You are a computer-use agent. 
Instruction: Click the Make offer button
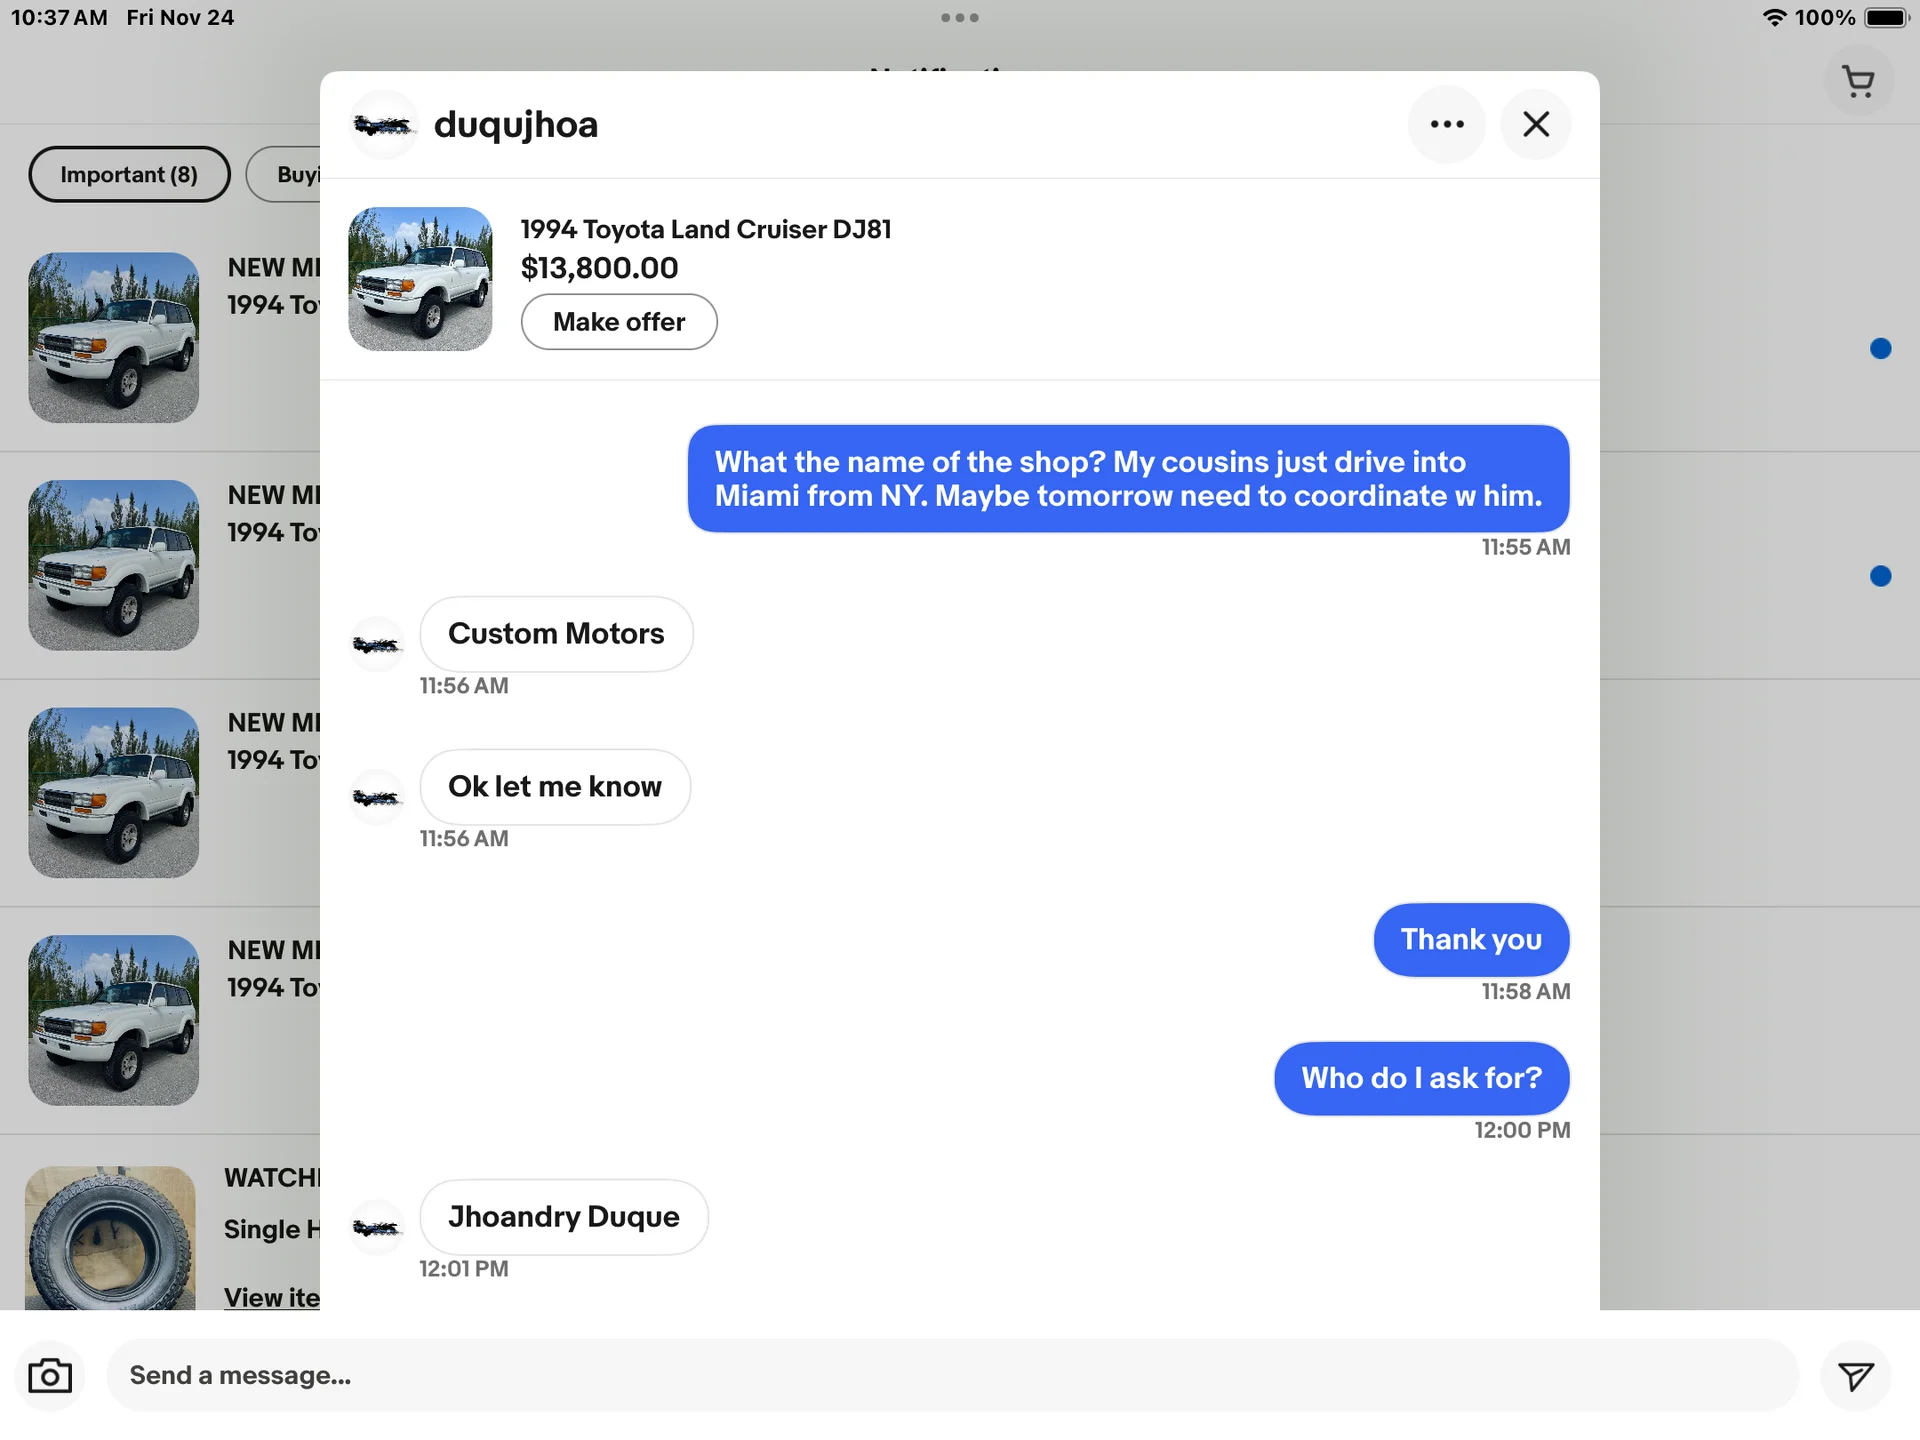(618, 322)
